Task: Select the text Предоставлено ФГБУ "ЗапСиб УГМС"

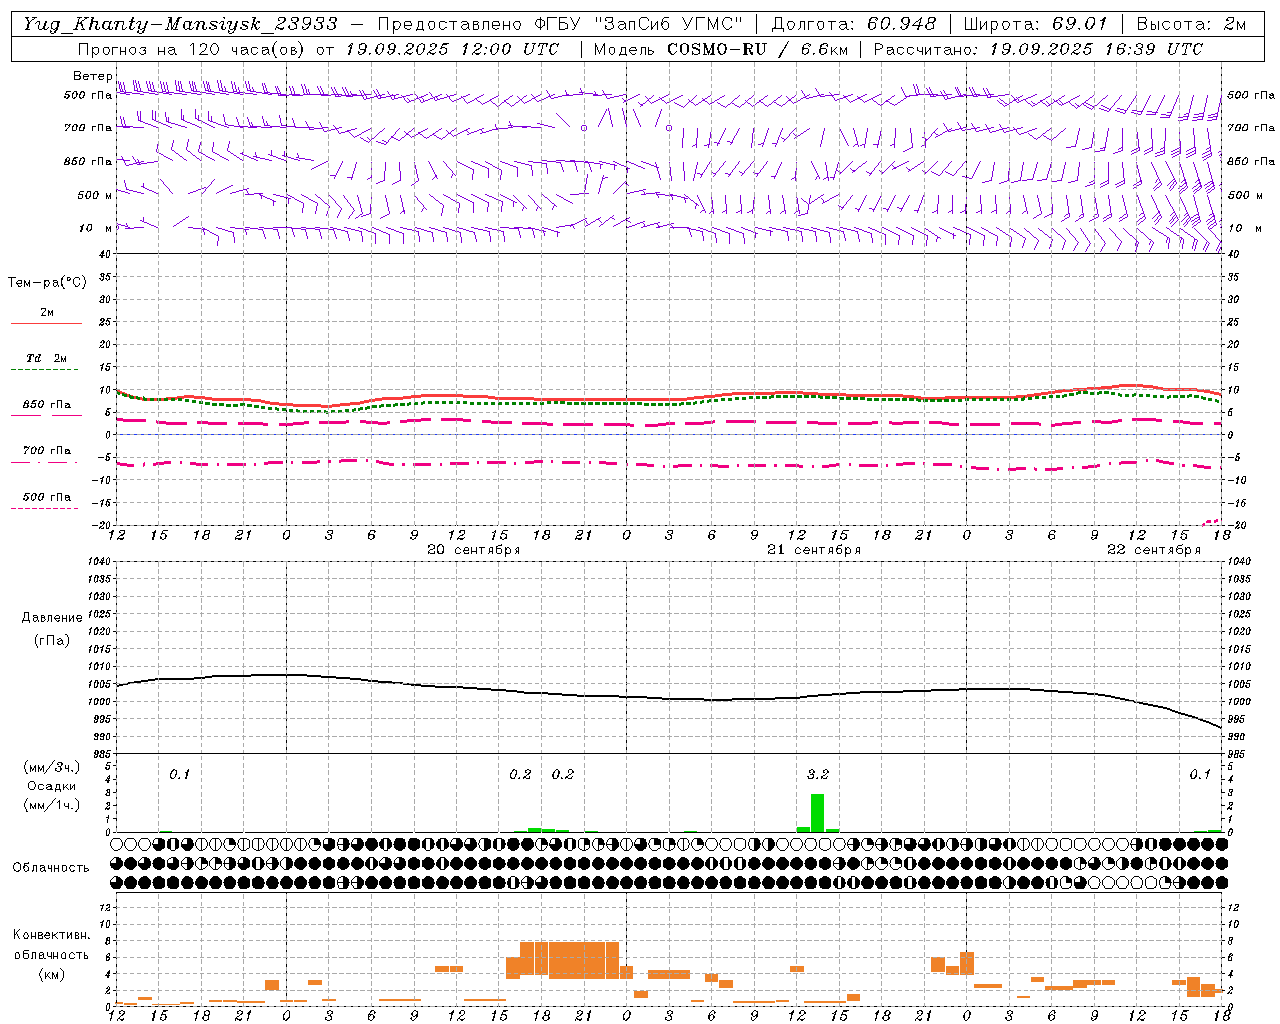Action: coord(560,24)
